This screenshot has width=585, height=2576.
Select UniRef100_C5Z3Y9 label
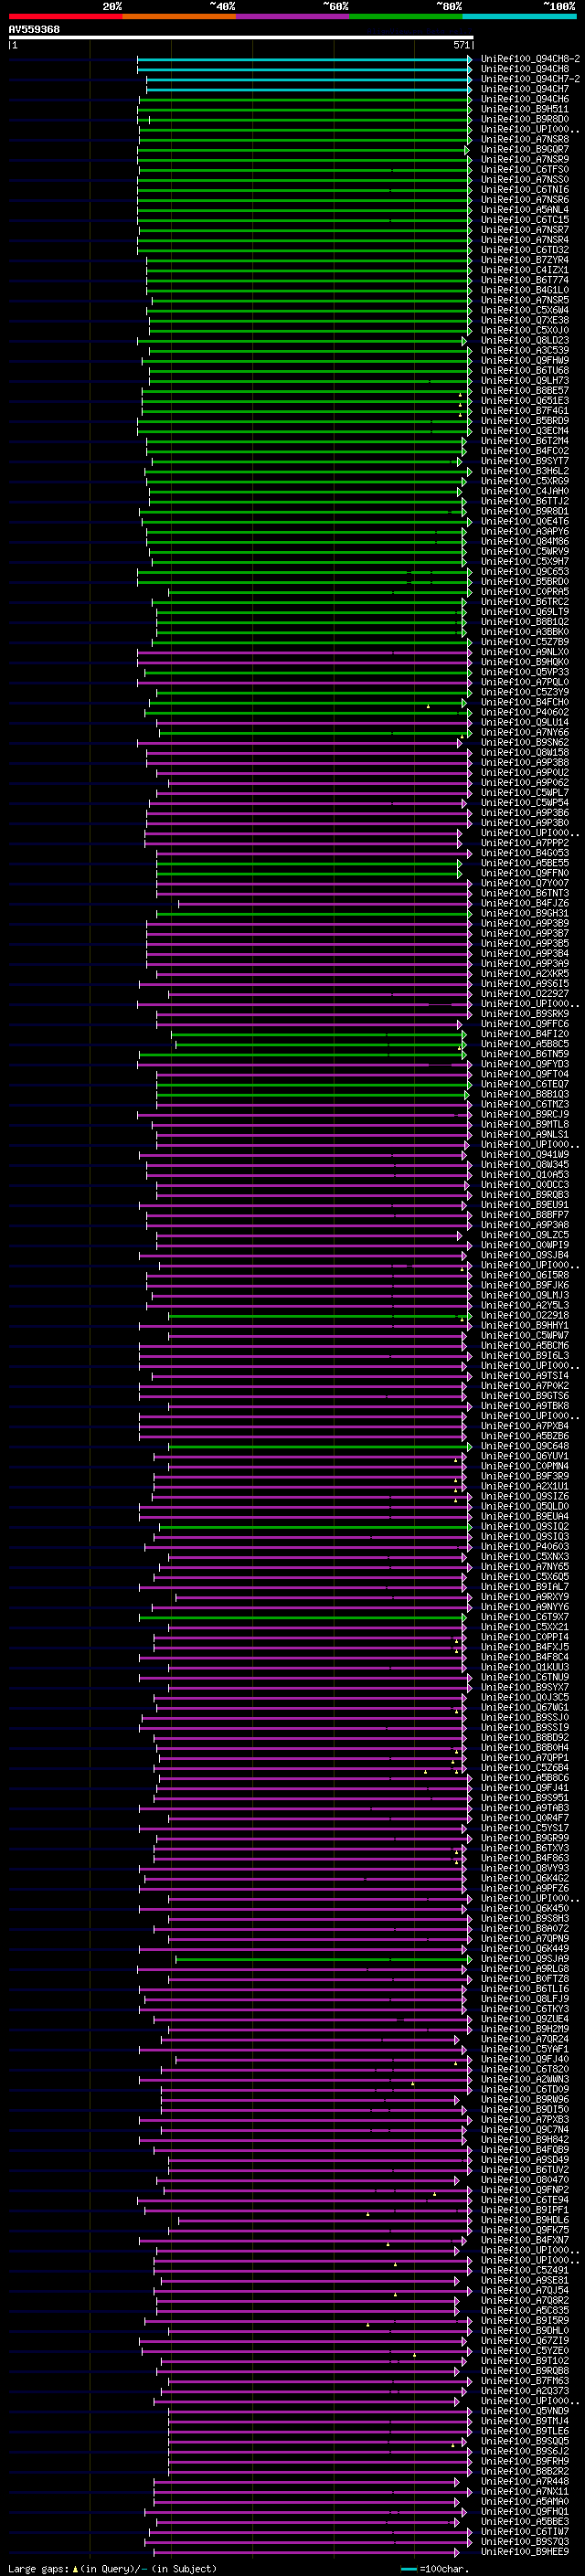(x=525, y=692)
